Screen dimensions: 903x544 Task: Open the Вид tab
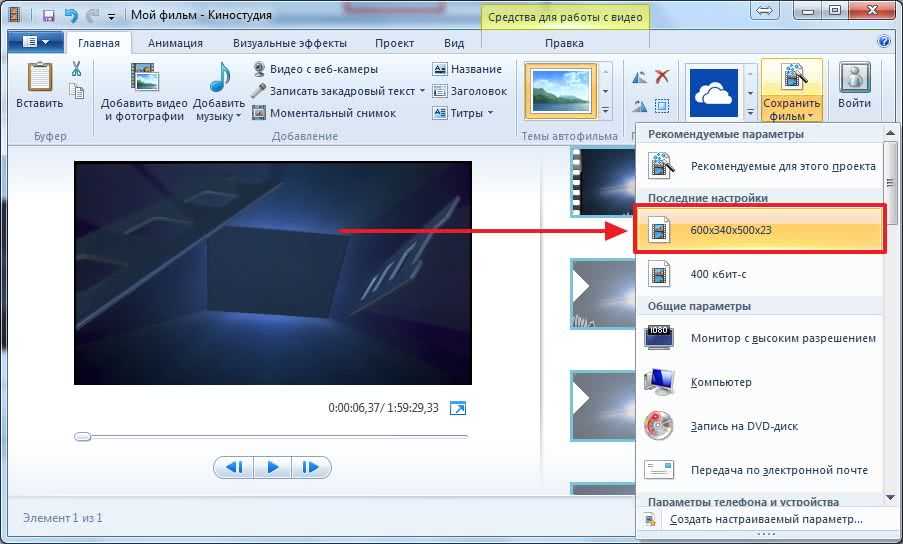(x=454, y=43)
